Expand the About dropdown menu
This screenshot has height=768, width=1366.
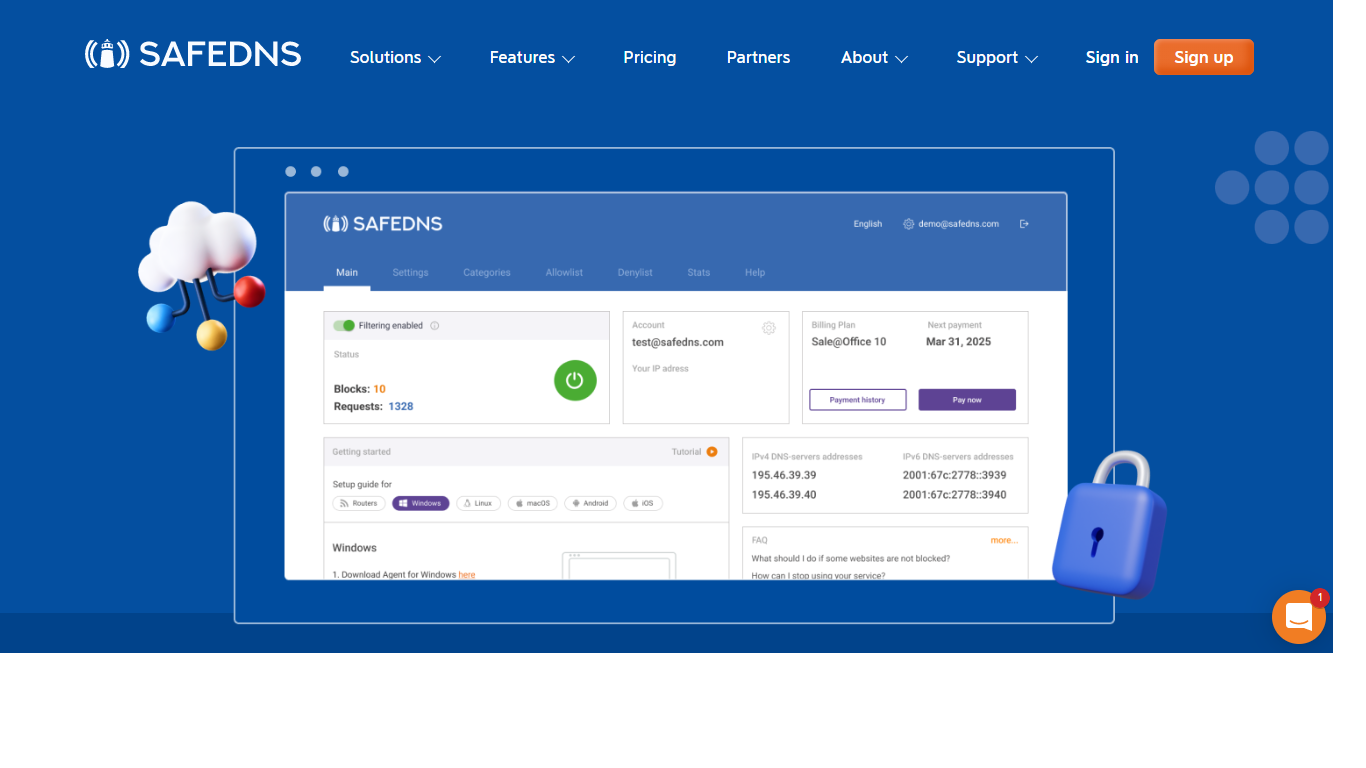pos(874,58)
